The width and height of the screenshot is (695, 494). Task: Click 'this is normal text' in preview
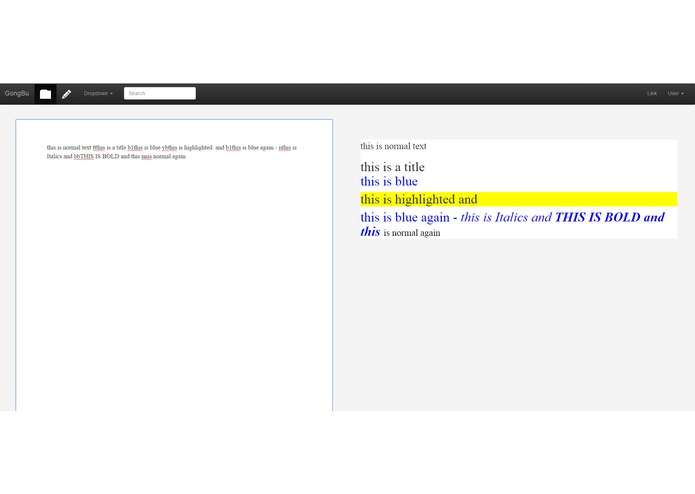click(393, 146)
